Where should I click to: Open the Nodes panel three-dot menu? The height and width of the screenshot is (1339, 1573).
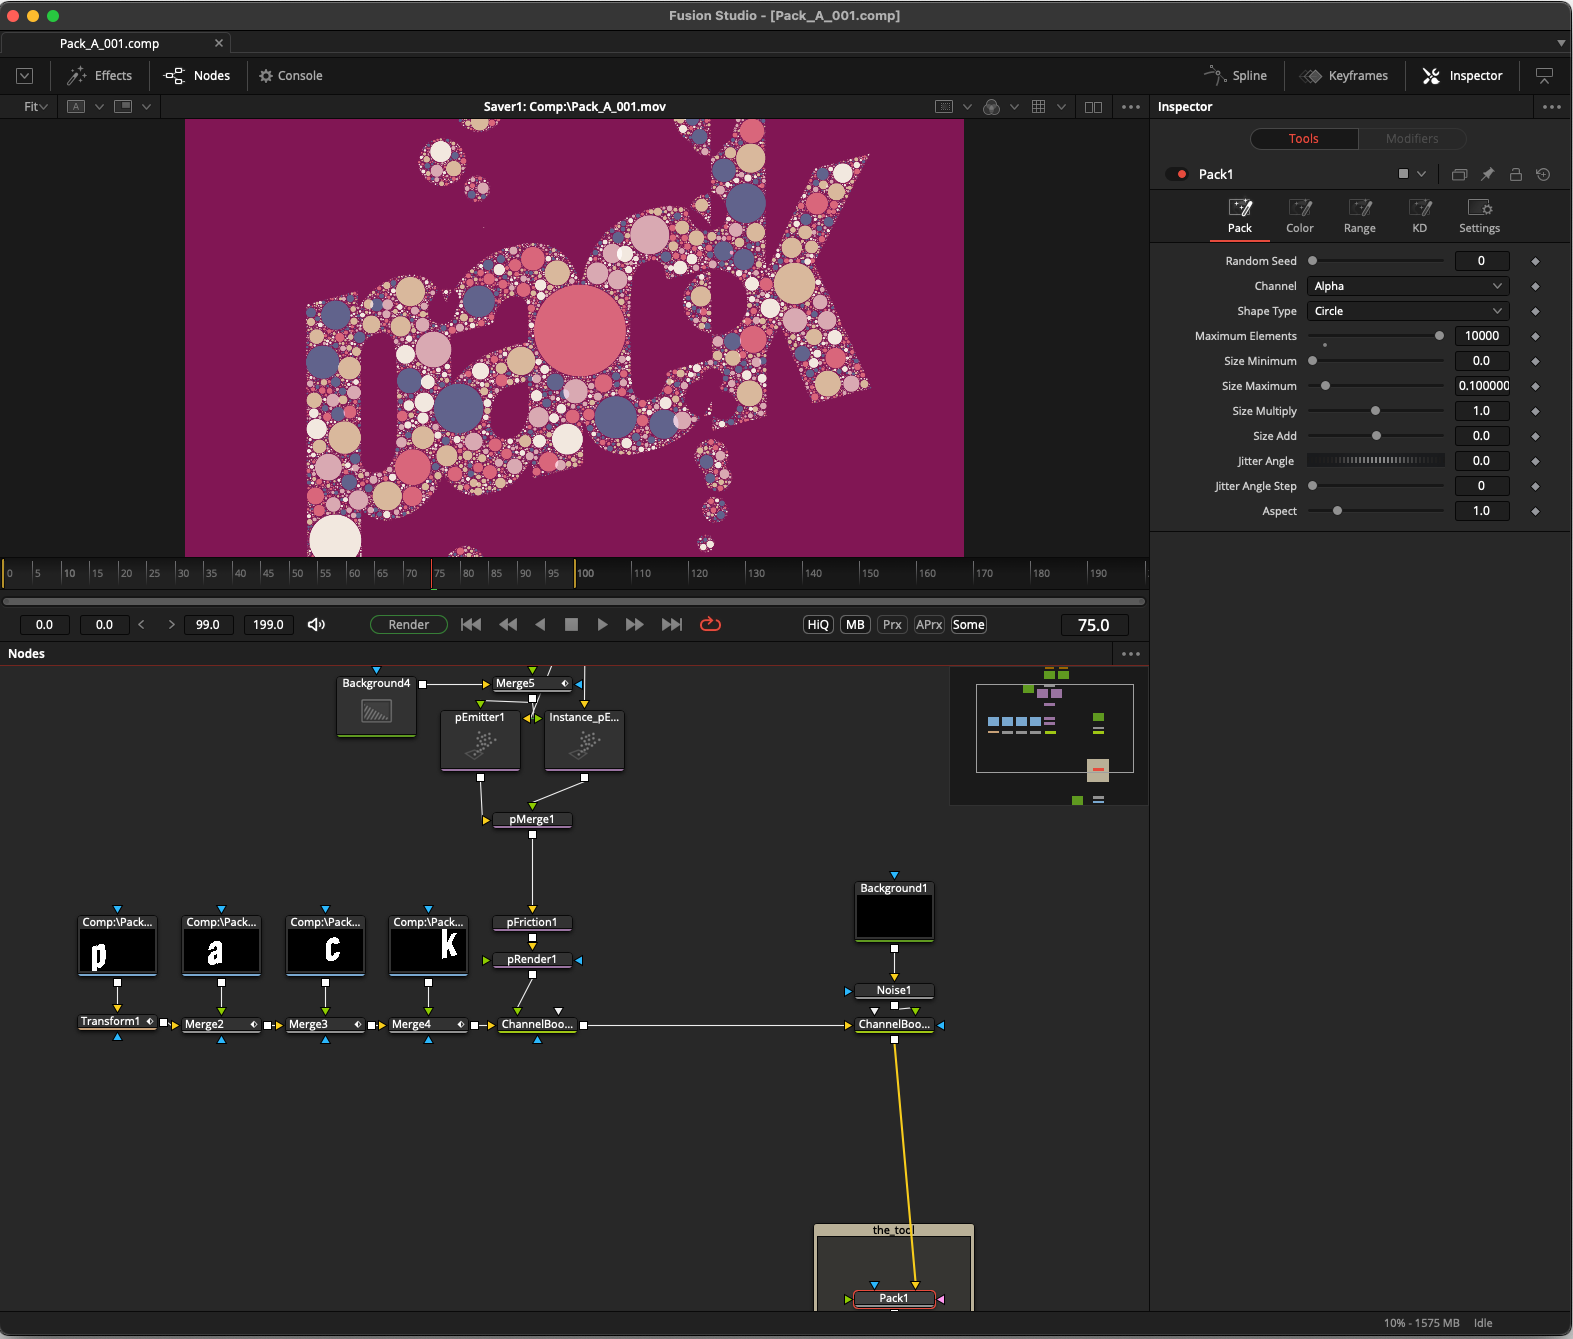(x=1131, y=654)
